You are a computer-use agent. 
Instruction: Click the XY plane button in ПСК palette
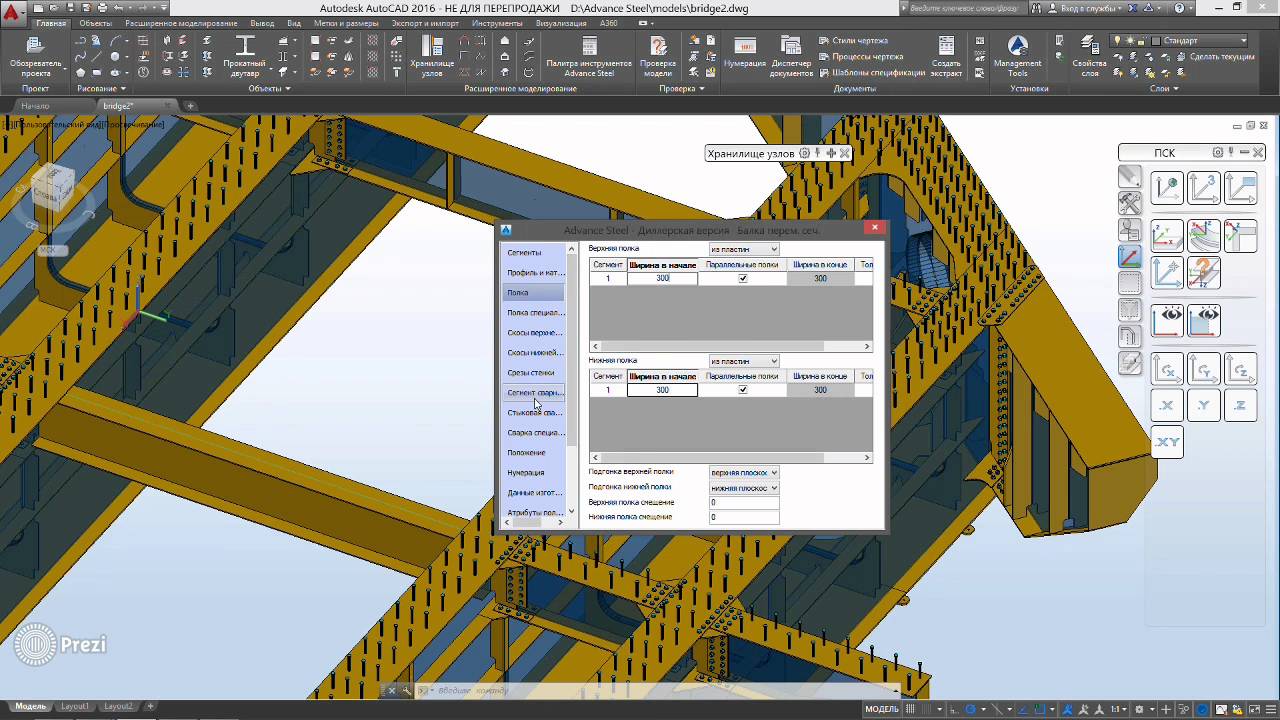coord(1167,442)
